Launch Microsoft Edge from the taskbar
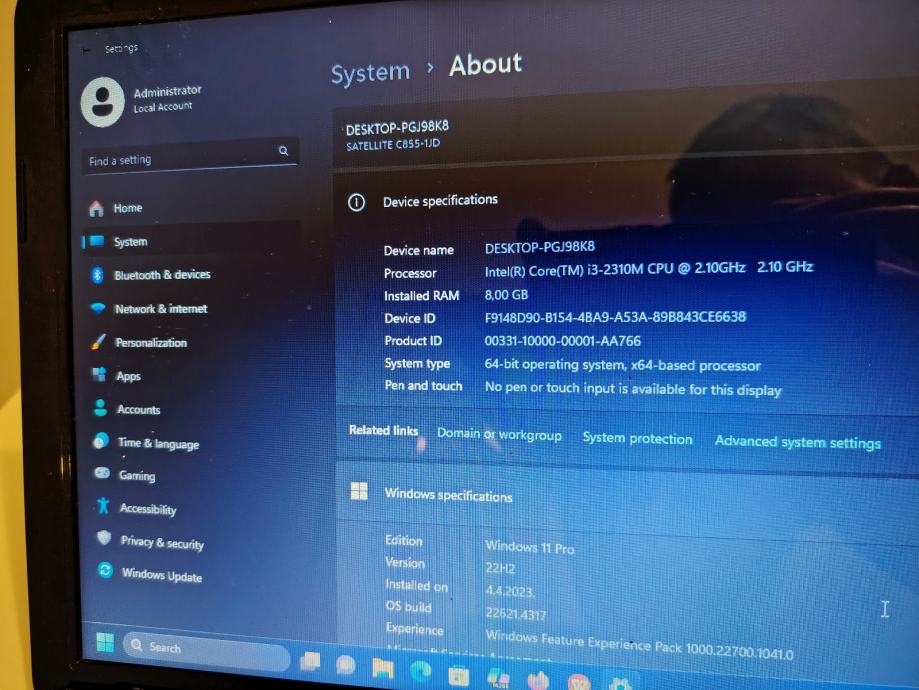 click(420, 671)
